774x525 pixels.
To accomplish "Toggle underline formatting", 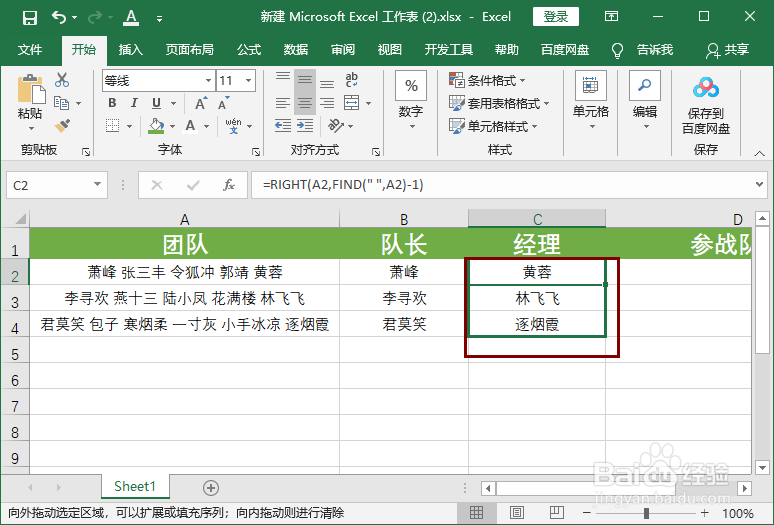I will point(156,103).
